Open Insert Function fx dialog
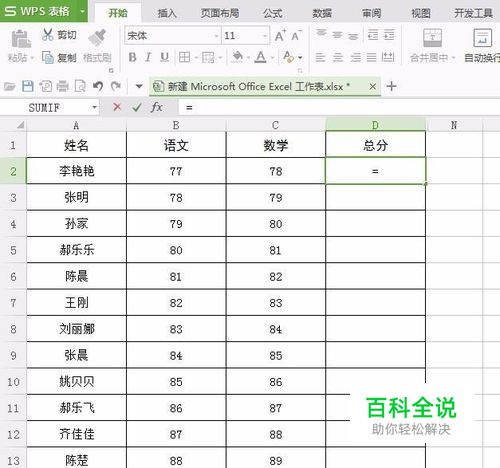The height and width of the screenshot is (468, 500). pyautogui.click(x=157, y=107)
